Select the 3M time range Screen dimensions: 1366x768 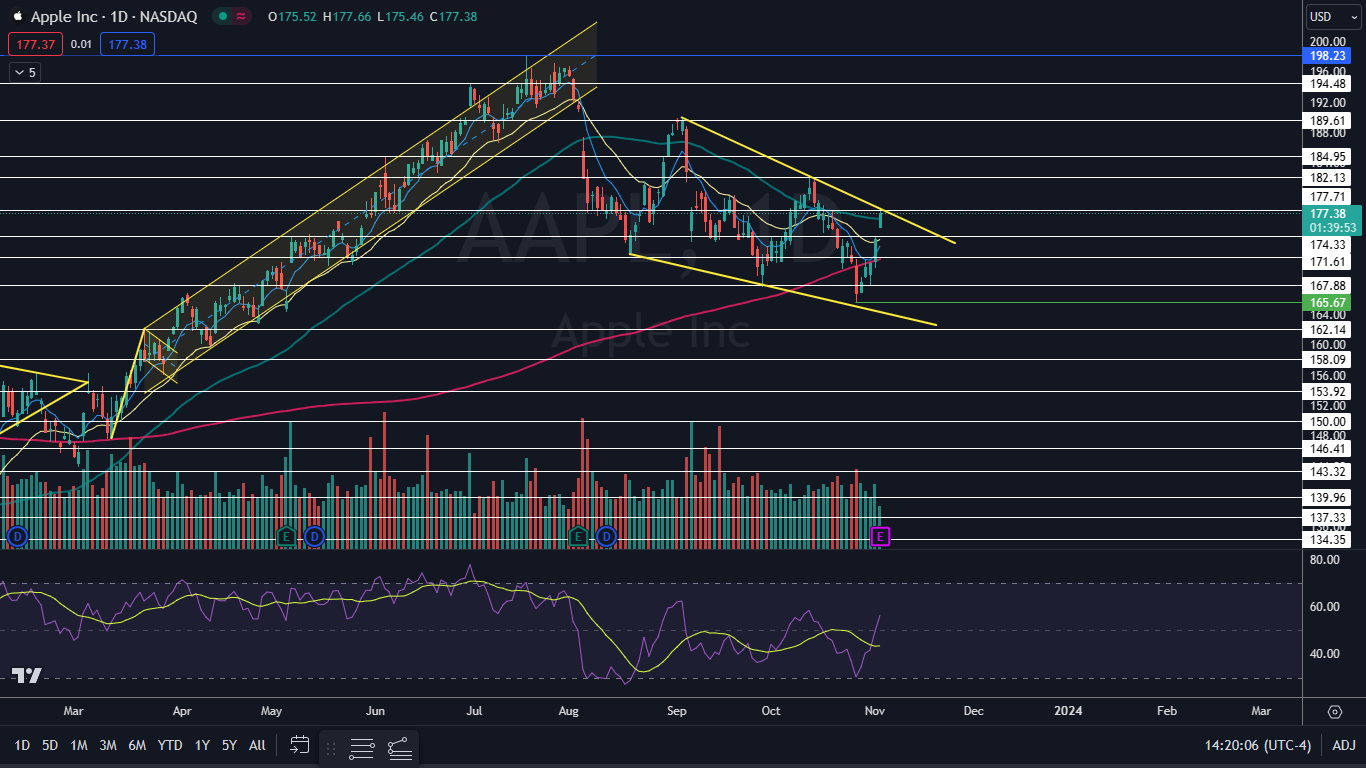coord(108,745)
